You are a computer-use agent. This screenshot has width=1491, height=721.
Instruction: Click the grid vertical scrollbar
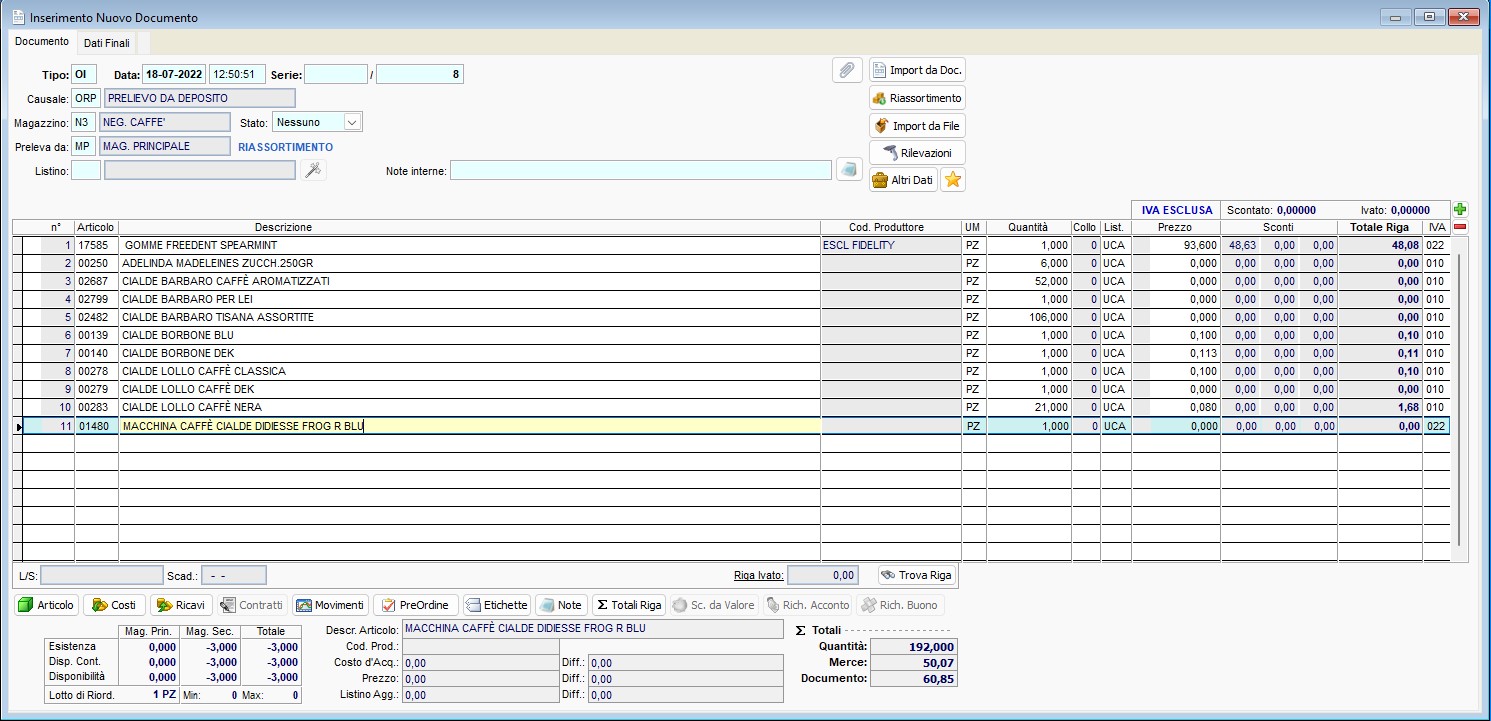pyautogui.click(x=1459, y=400)
